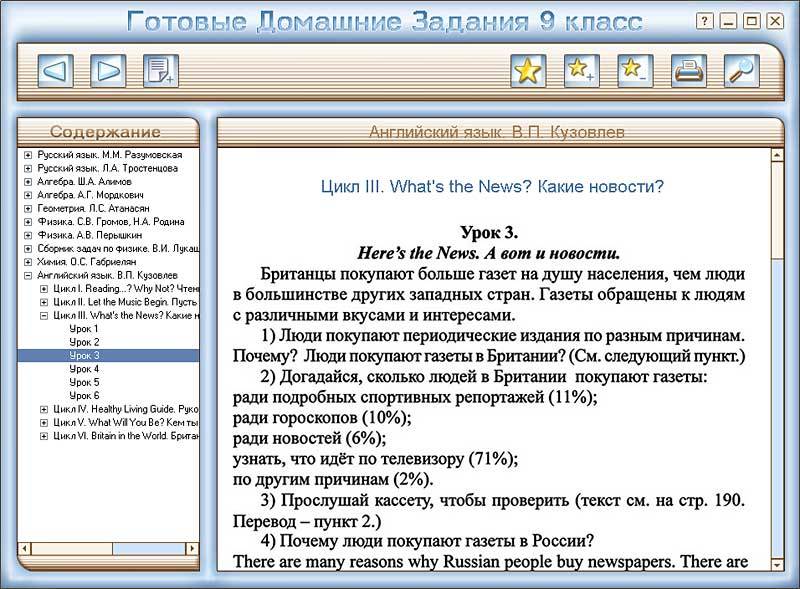The height and width of the screenshot is (589, 800).
Task: Expand Цикл IV. Healthy Living Guide node
Action: coord(44,409)
